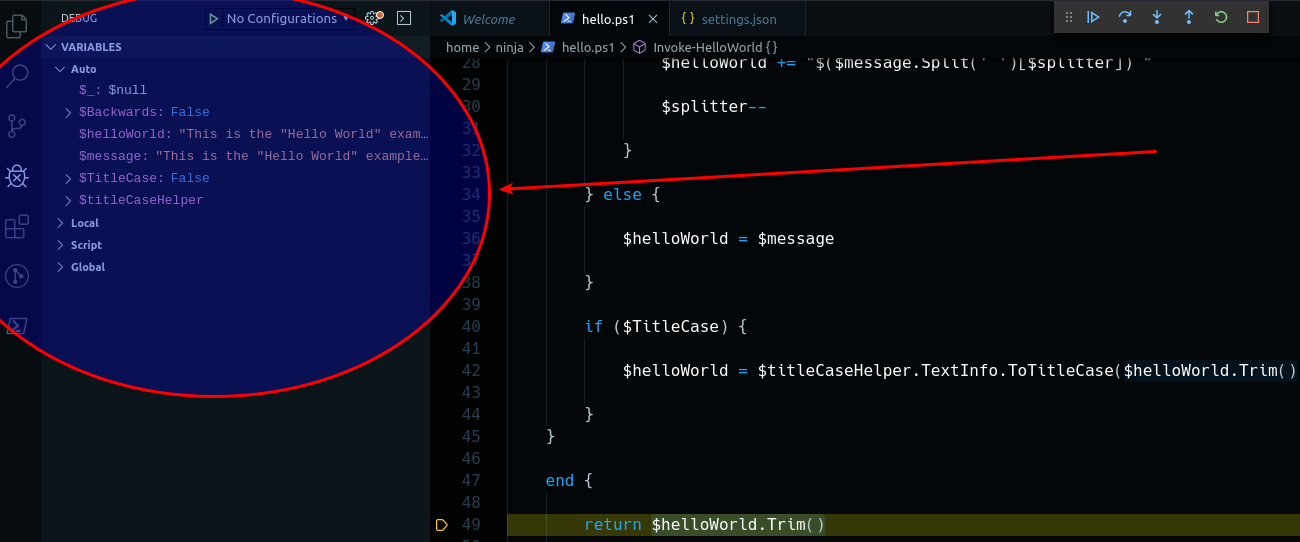Open the Search view in activity bar
Screen dimensions: 1300x542
click(17, 76)
